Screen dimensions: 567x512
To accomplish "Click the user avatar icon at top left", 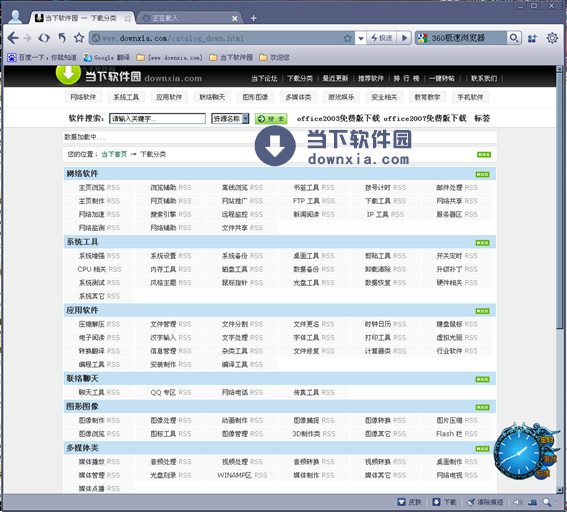I will (15, 17).
